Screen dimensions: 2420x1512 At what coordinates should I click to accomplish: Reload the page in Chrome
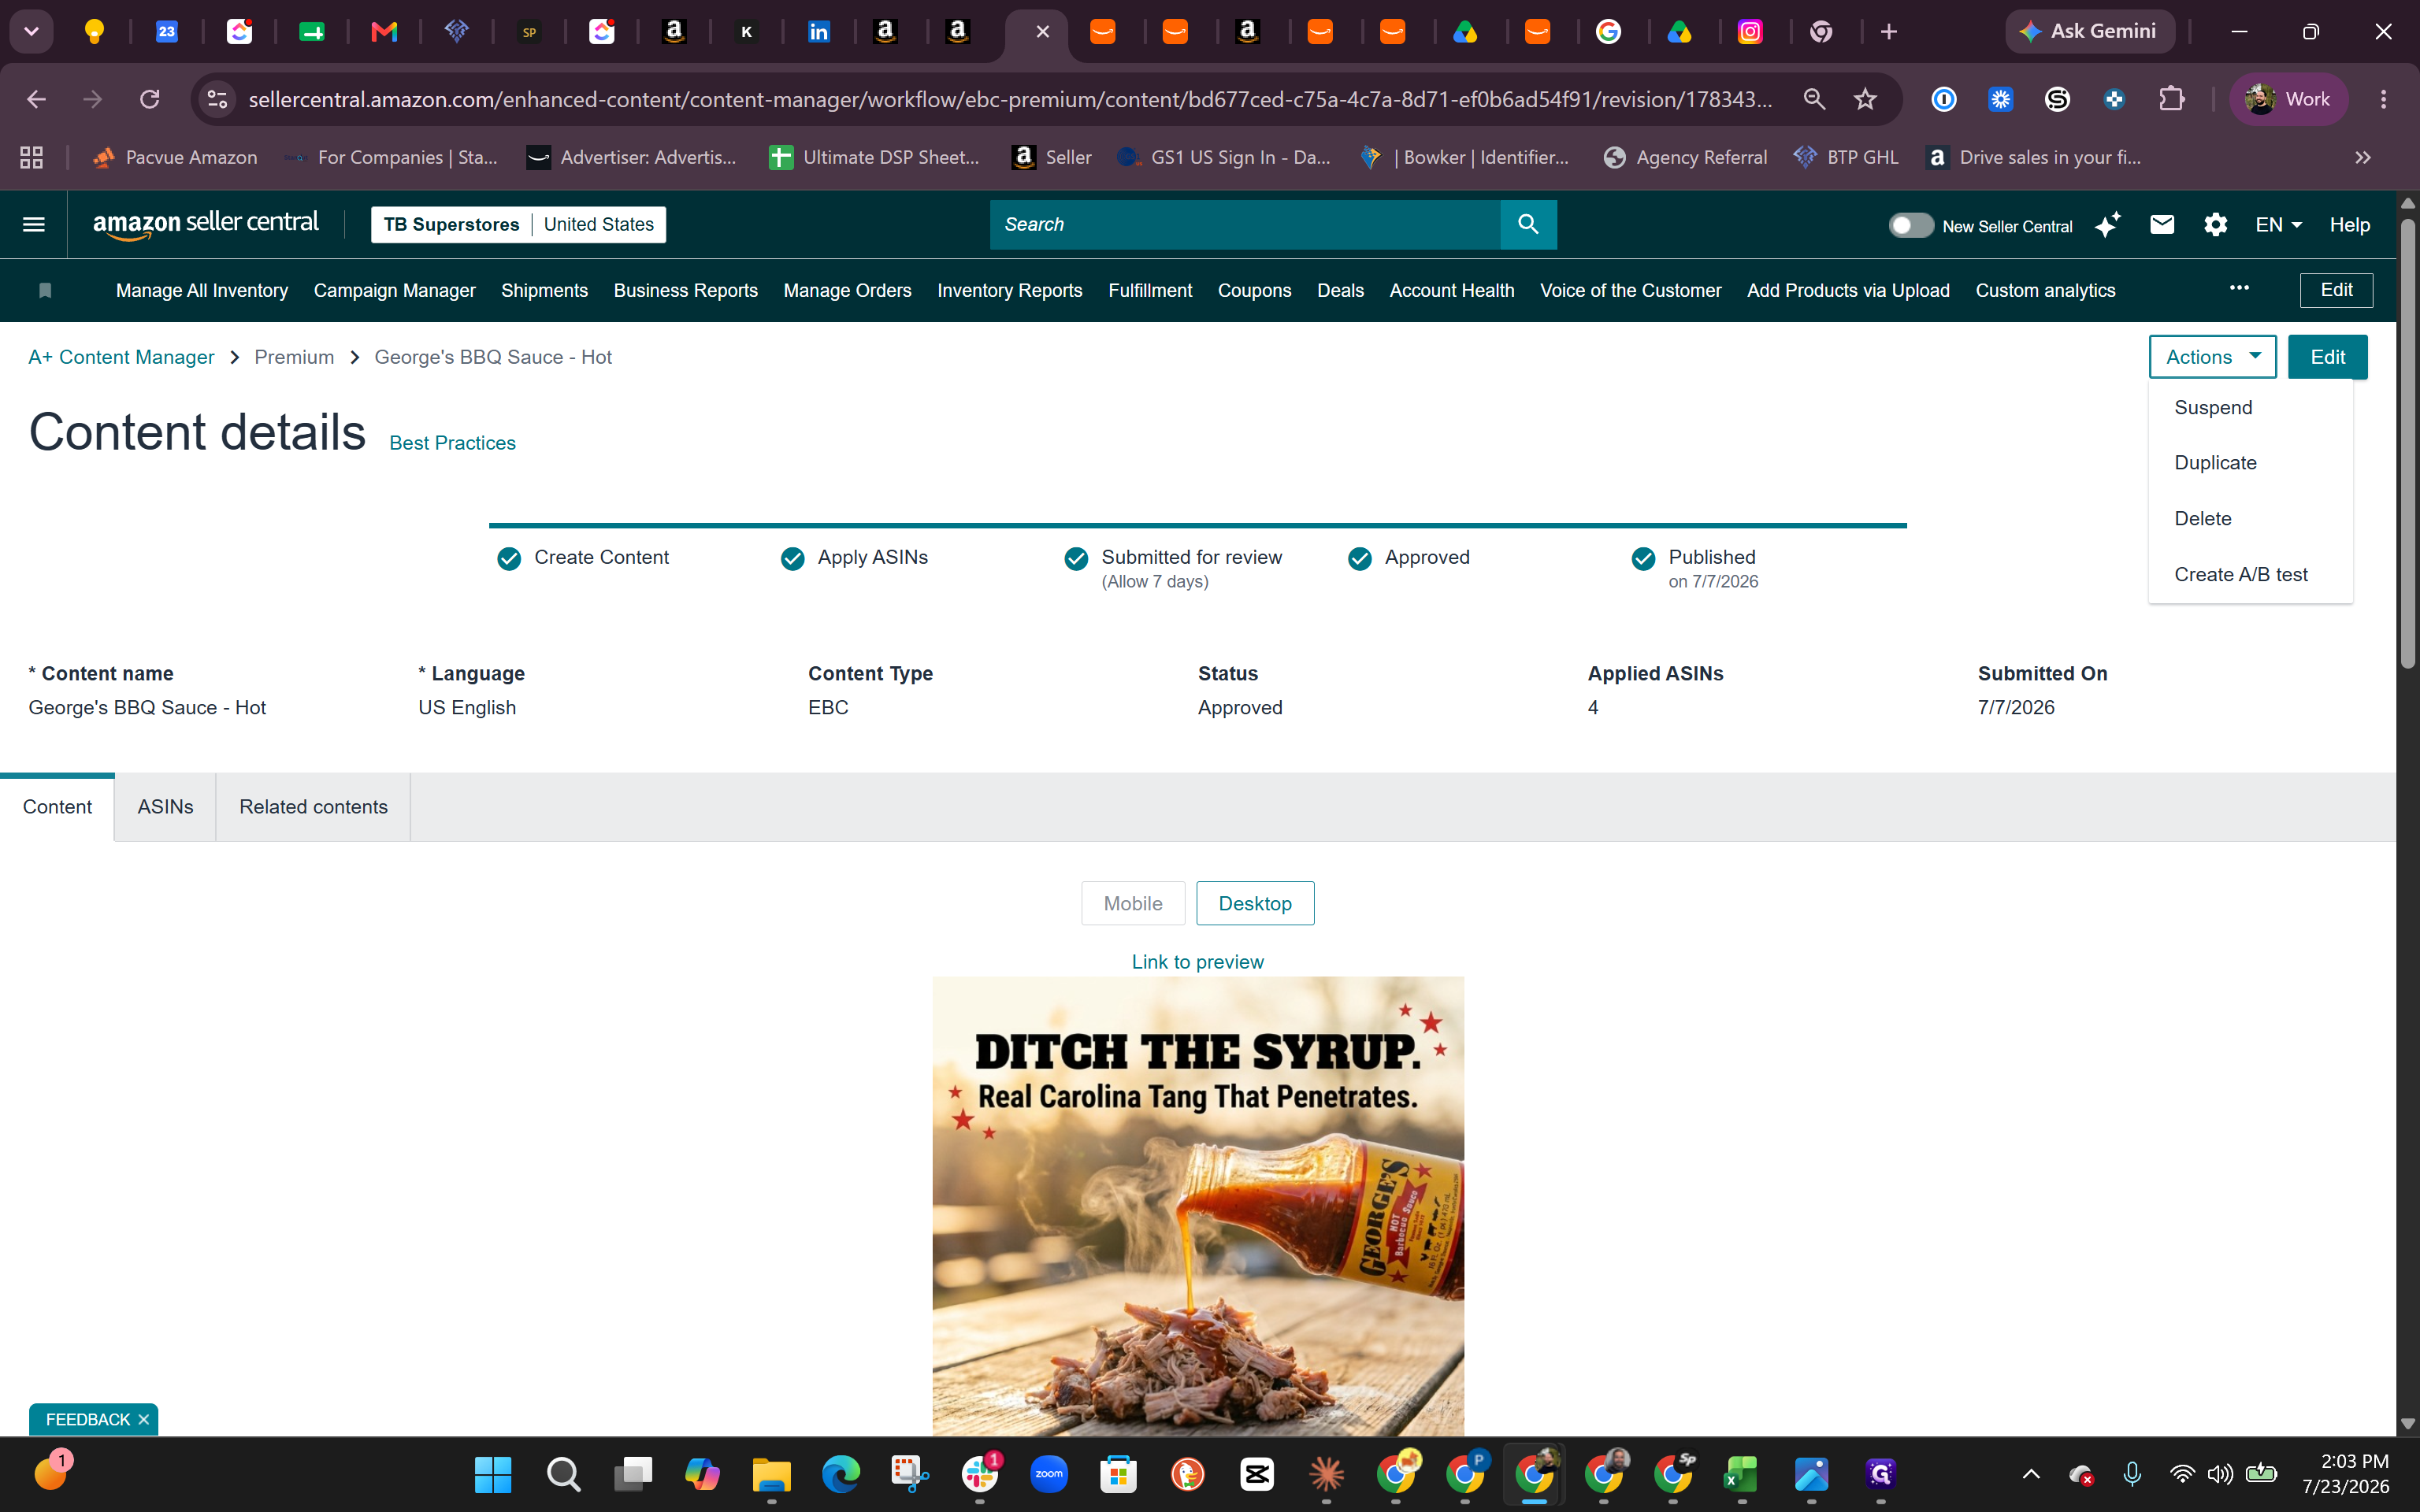tap(150, 99)
